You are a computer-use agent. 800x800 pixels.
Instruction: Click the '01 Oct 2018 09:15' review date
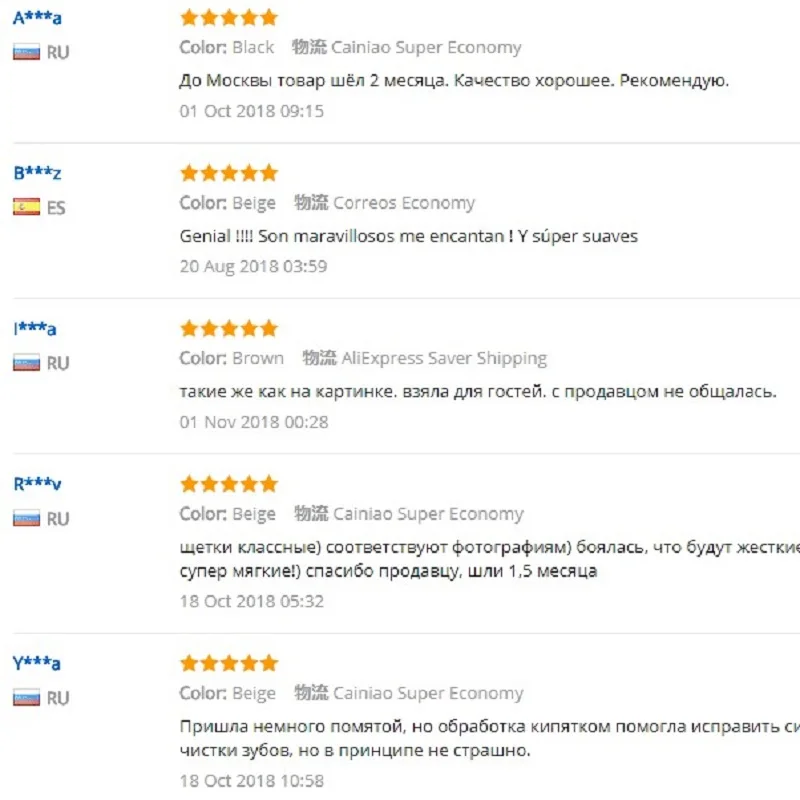click(x=252, y=111)
